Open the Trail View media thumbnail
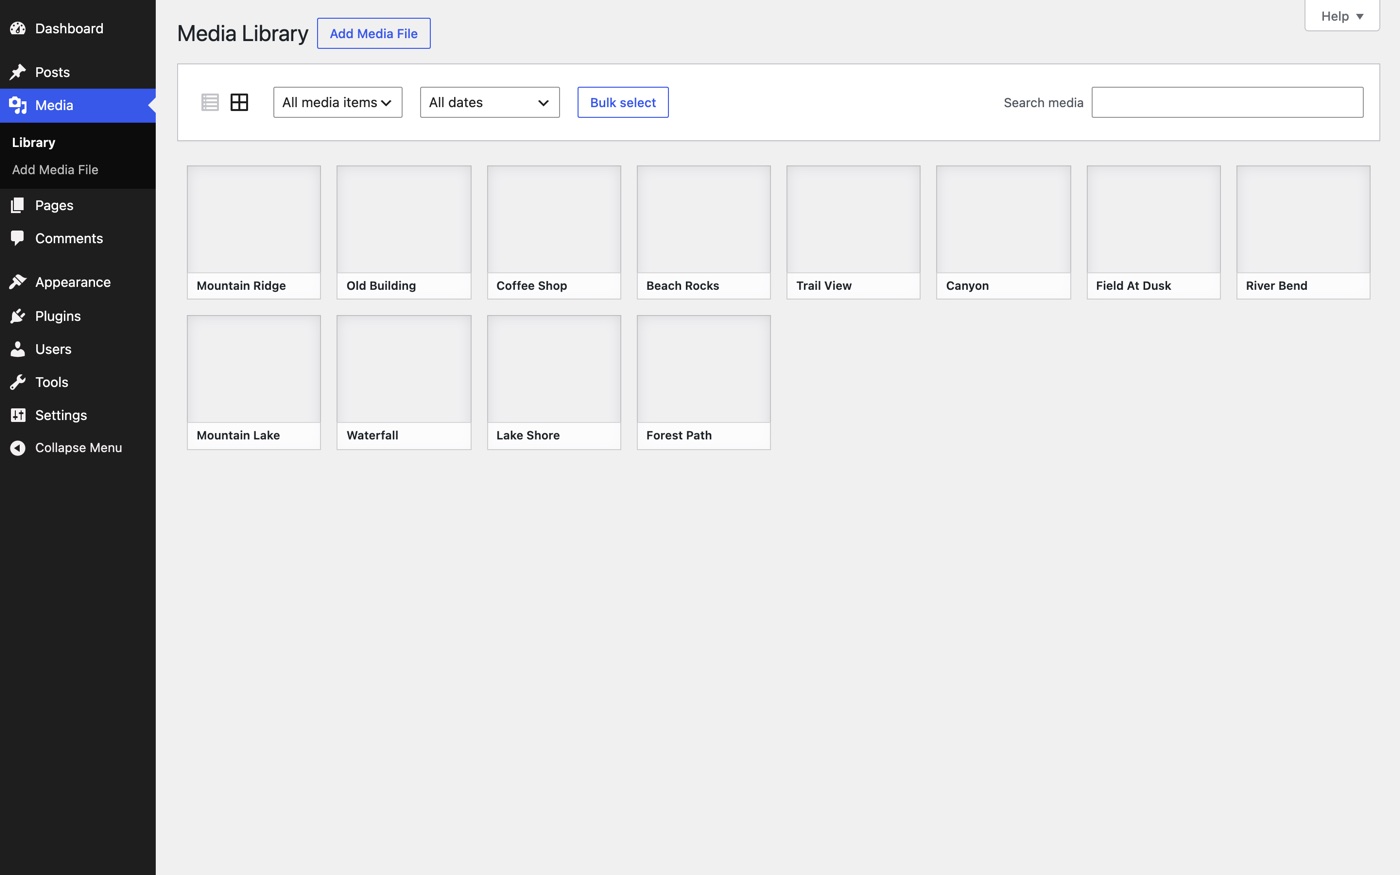The height and width of the screenshot is (875, 1400). 854,232
